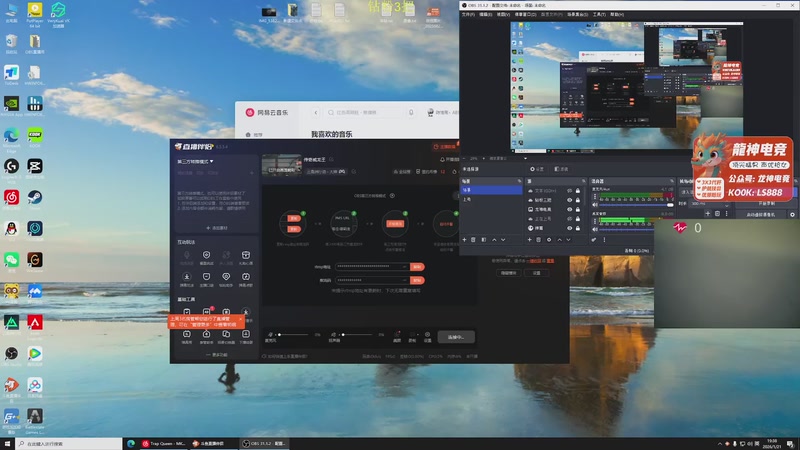Close the orange notification popup in 直播伴侣
This screenshot has height=450, width=800.
(x=240, y=319)
